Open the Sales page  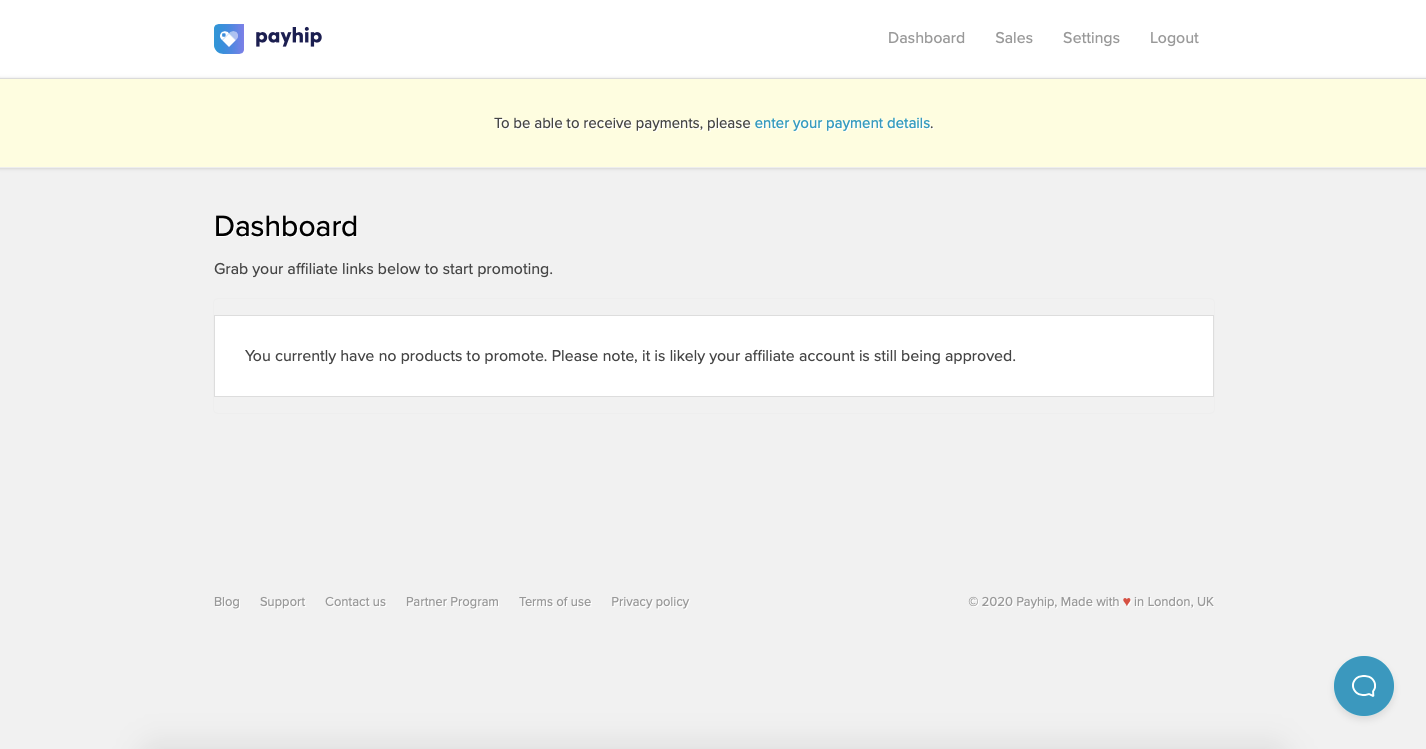tap(1014, 38)
